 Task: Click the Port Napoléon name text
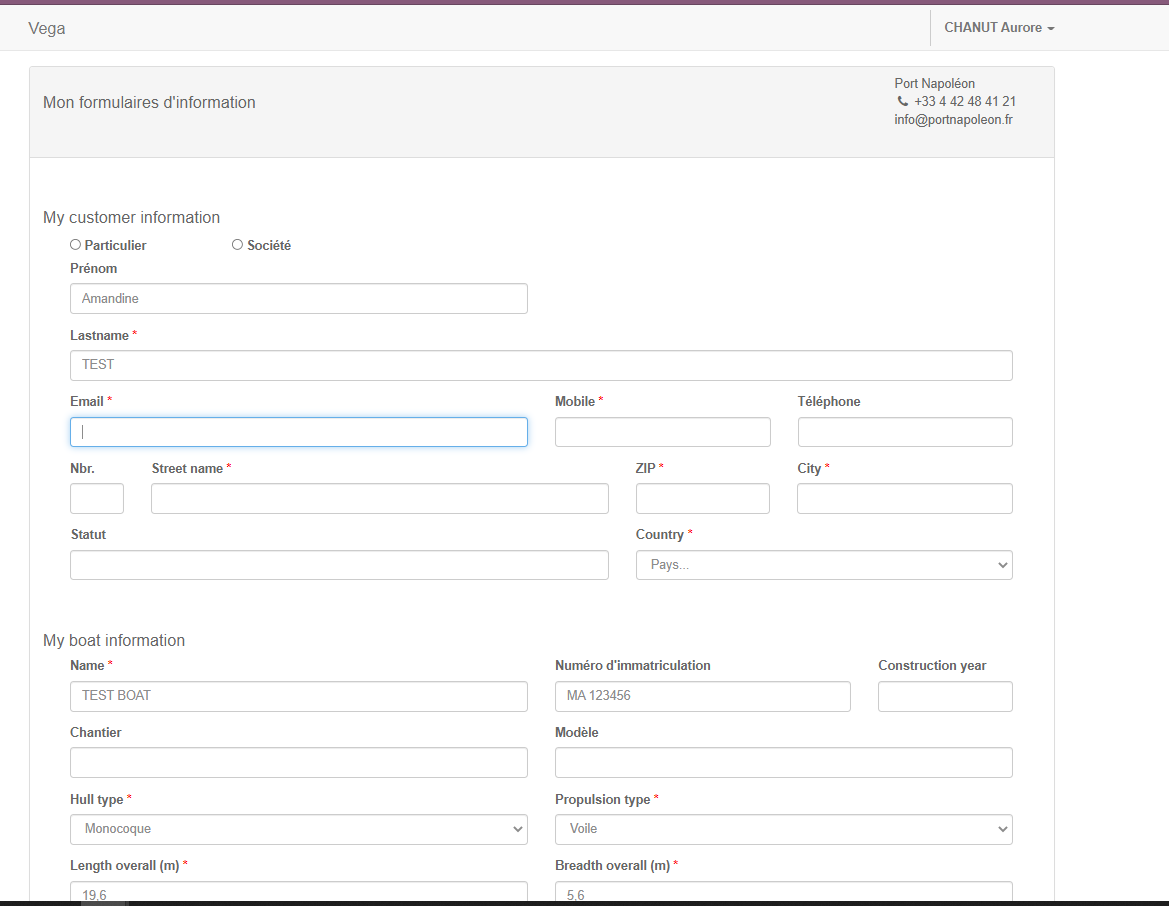coord(935,84)
